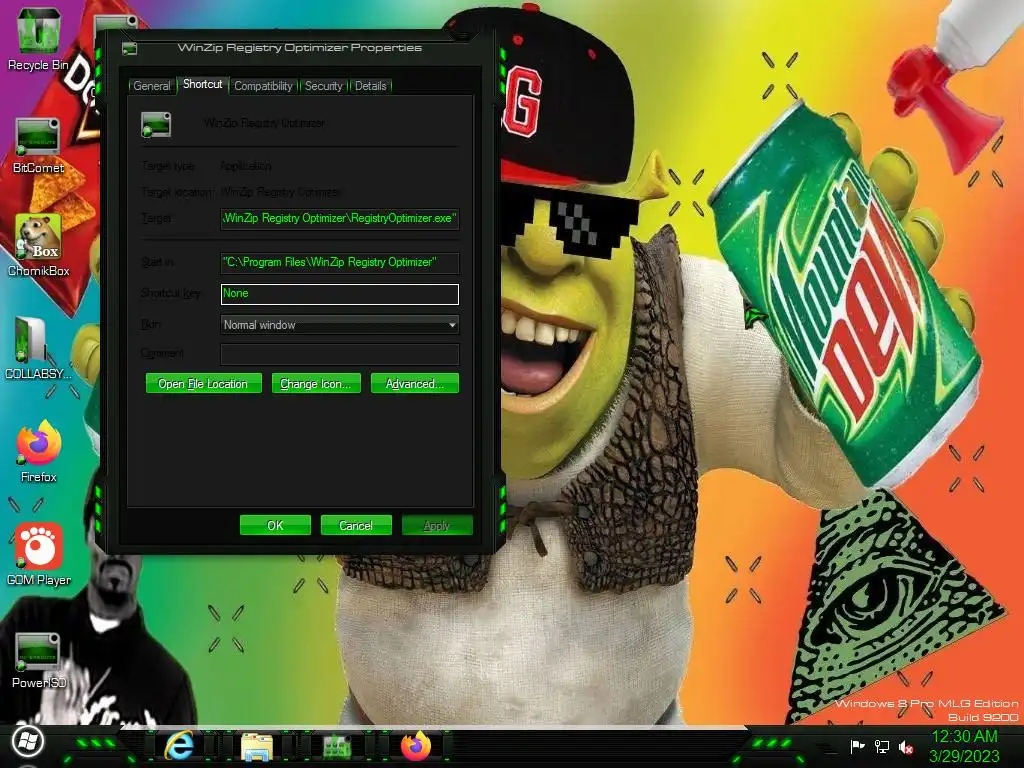The image size is (1024, 768).
Task: Select the COLLABSY desktop icon
Action: click(38, 349)
